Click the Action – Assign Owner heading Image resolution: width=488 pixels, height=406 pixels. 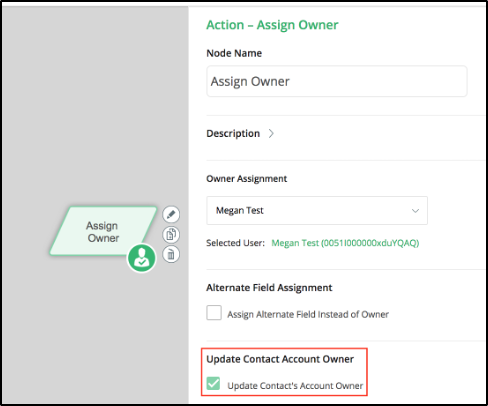[272, 25]
